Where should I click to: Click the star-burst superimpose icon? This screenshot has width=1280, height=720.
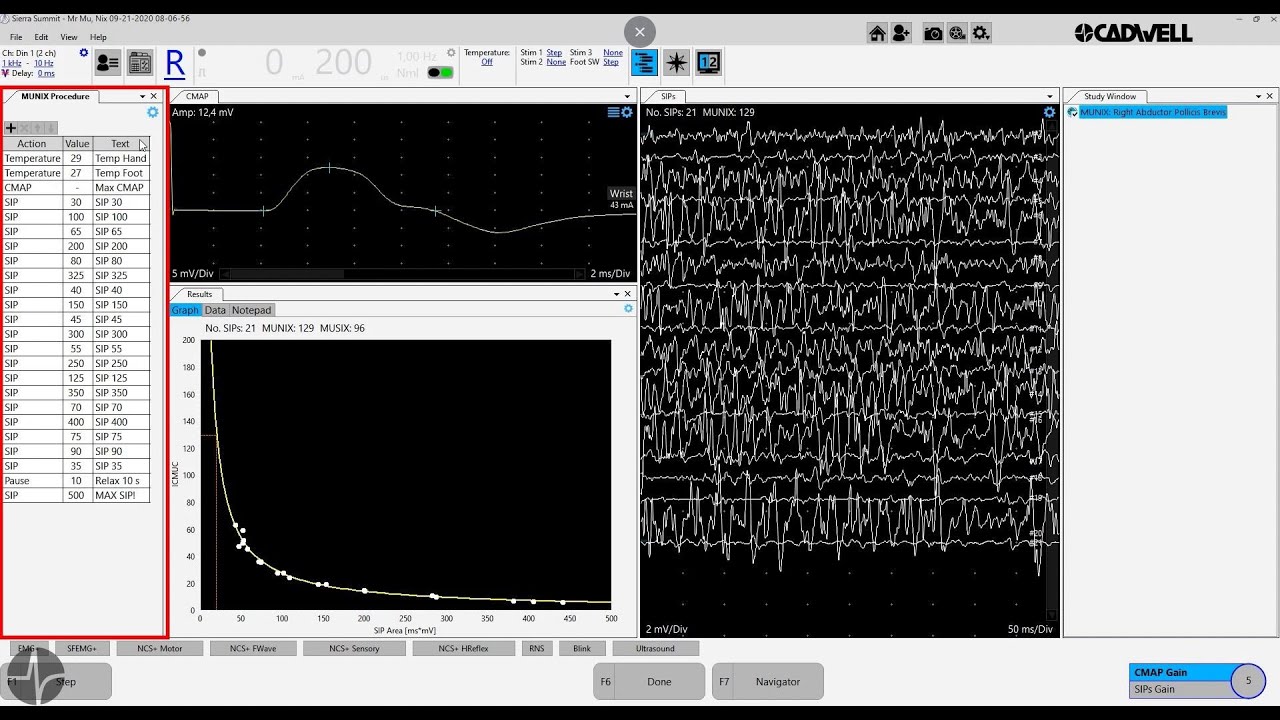pyautogui.click(x=677, y=63)
